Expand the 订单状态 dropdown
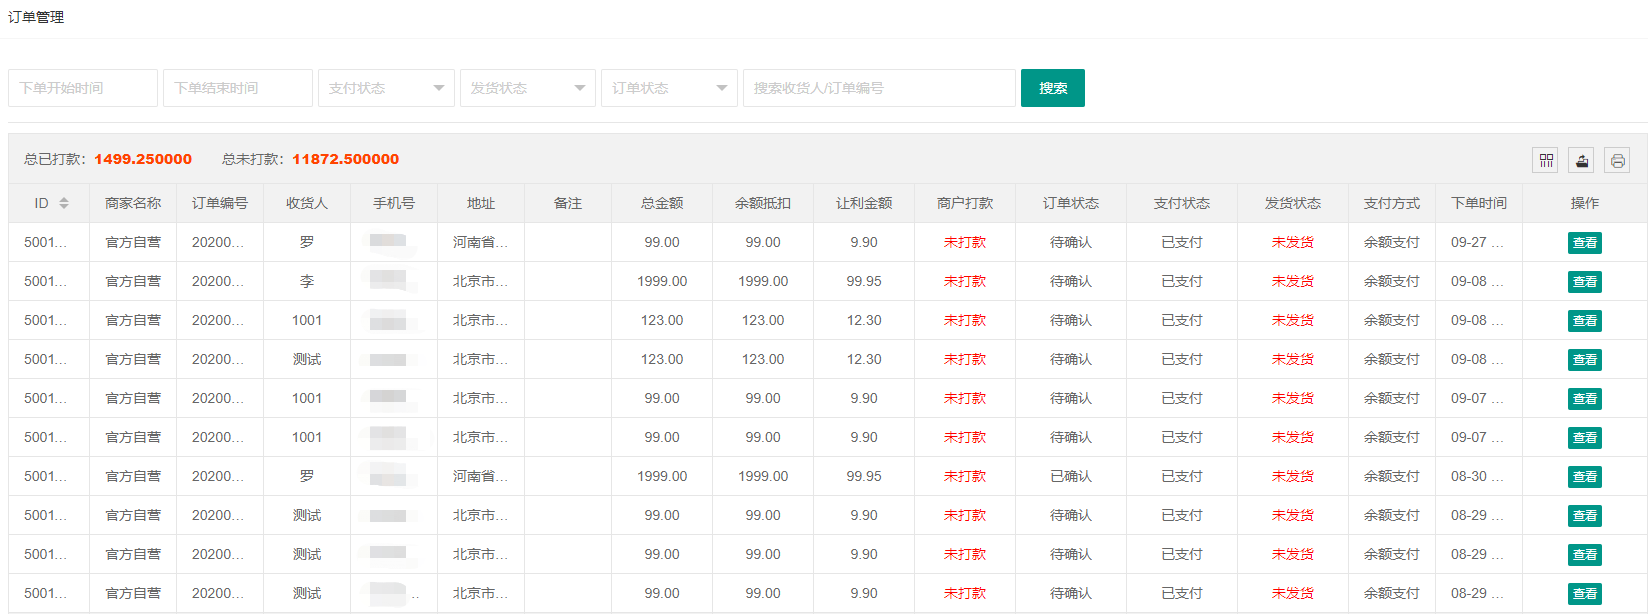This screenshot has height=614, width=1648. [x=669, y=88]
